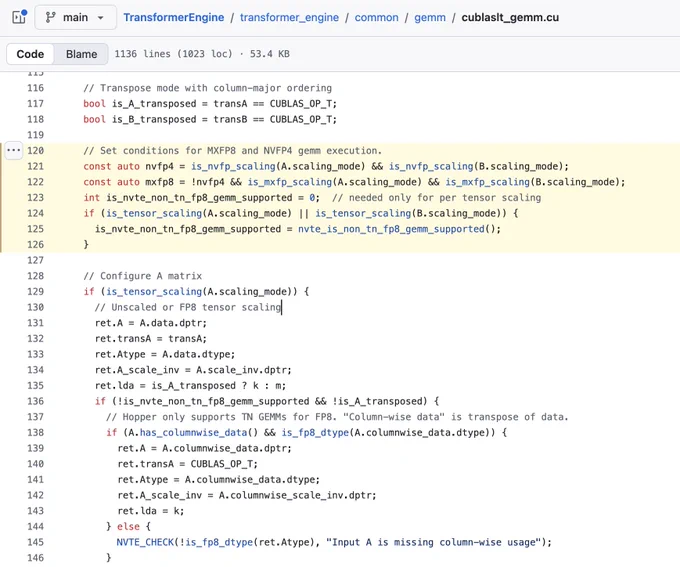The image size is (680, 567).
Task: Click line number 126
Action: click(x=36, y=244)
